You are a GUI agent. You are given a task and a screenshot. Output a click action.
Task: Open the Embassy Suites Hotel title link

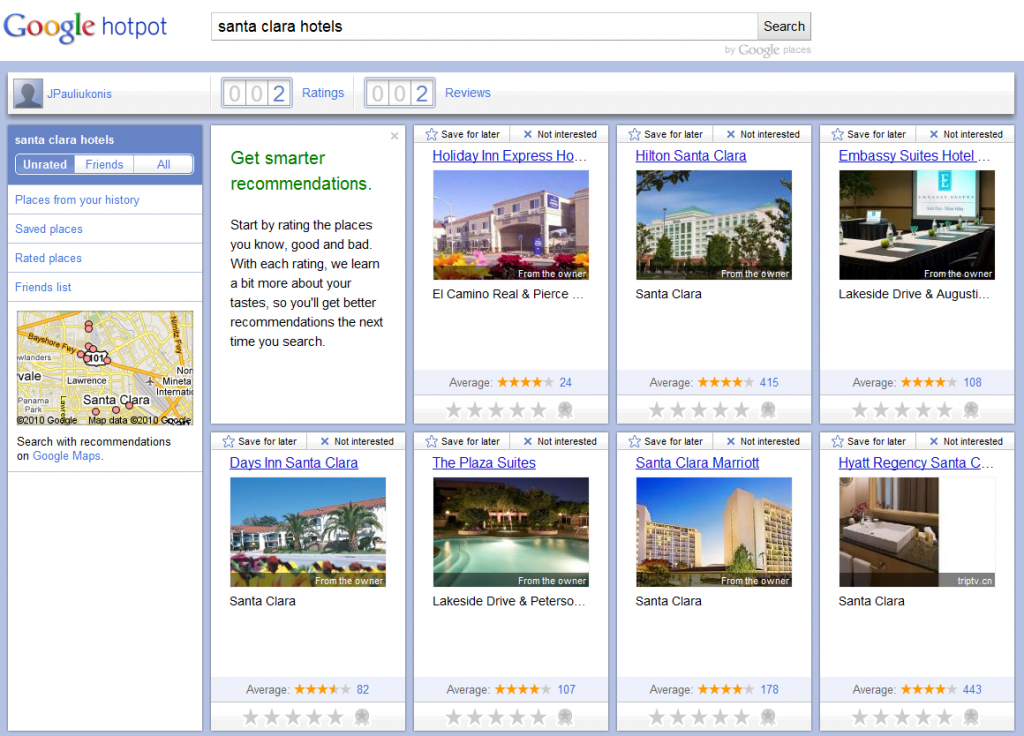point(914,155)
